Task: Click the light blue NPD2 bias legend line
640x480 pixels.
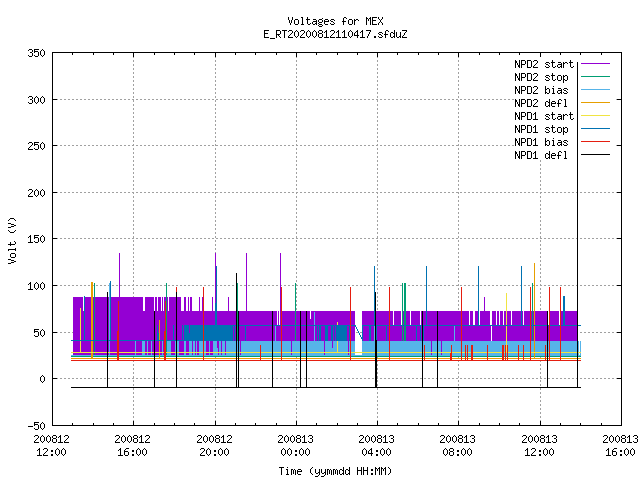Action: [595, 90]
